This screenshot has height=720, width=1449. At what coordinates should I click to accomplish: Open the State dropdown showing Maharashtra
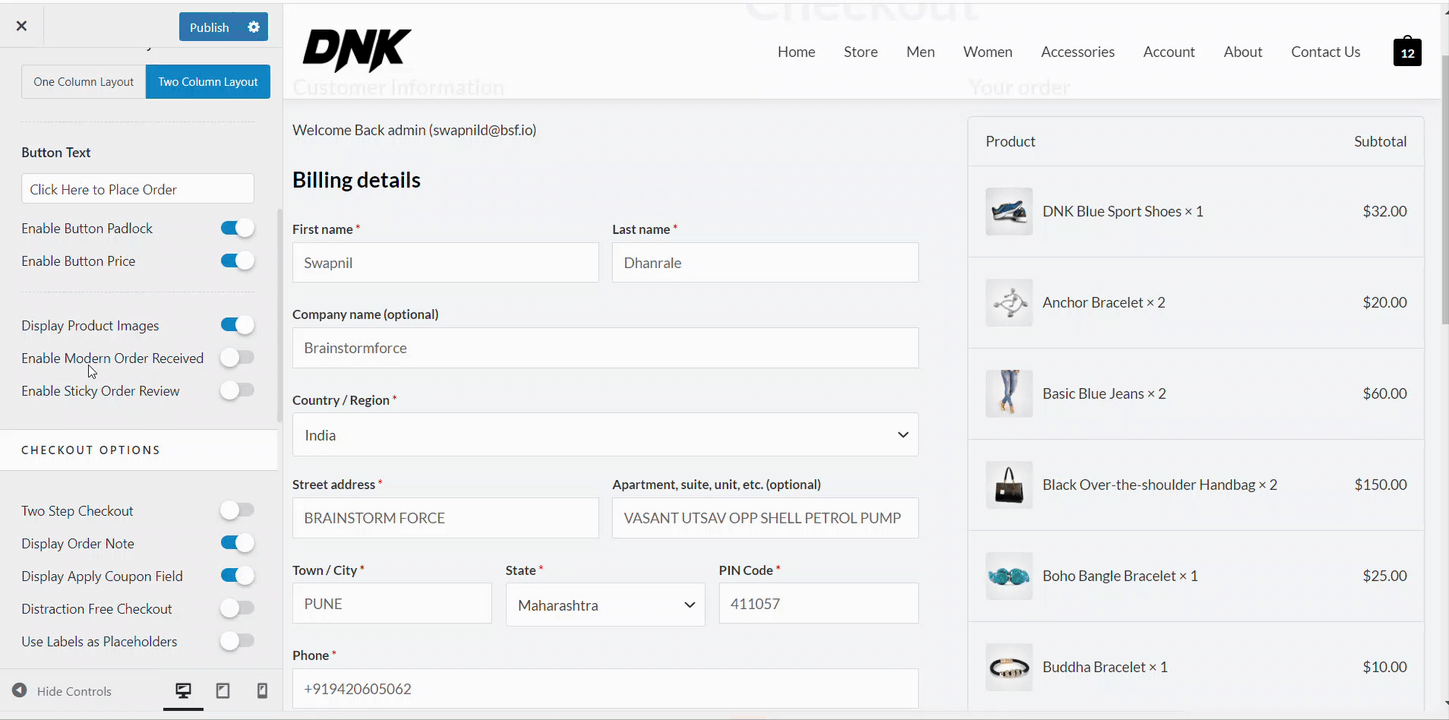605,605
